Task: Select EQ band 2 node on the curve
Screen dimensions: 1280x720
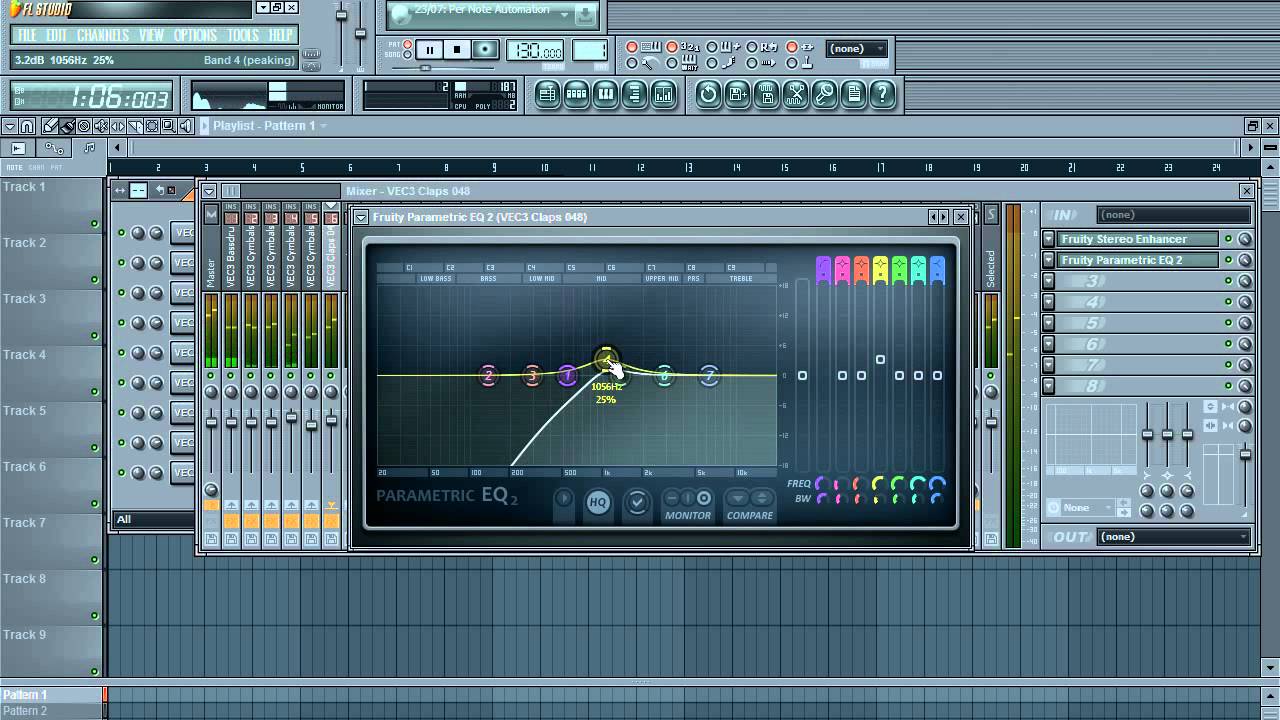Action: click(488, 376)
